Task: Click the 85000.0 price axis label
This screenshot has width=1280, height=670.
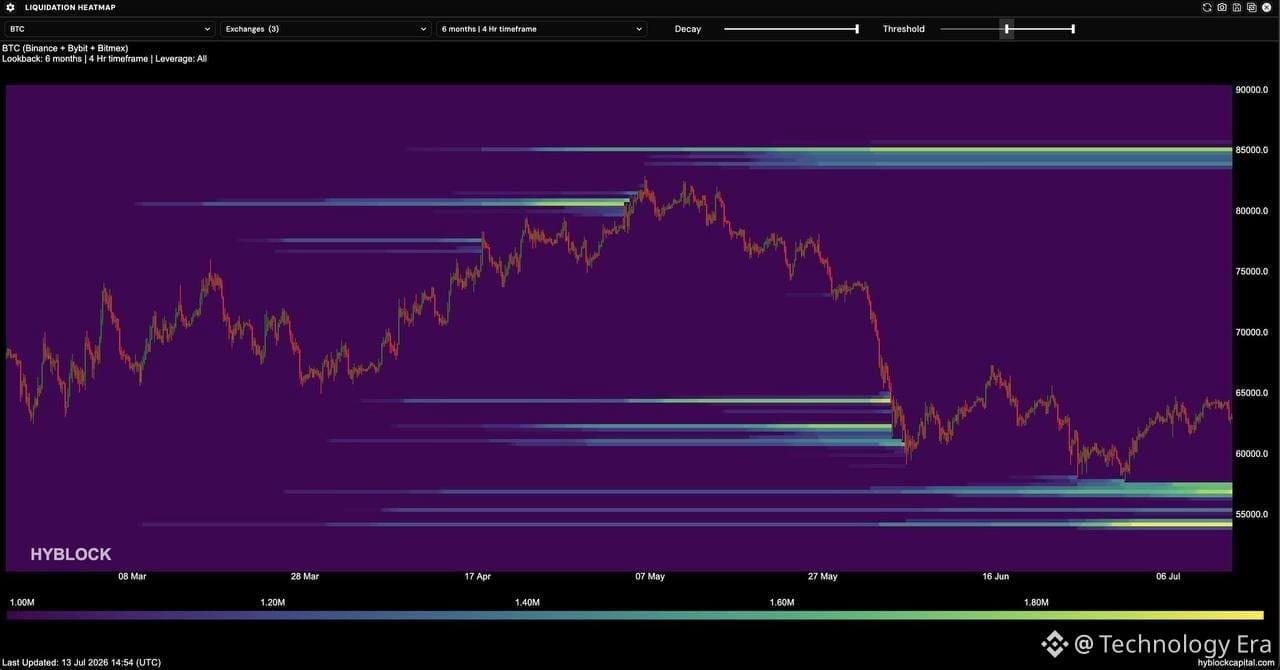Action: pos(1252,150)
